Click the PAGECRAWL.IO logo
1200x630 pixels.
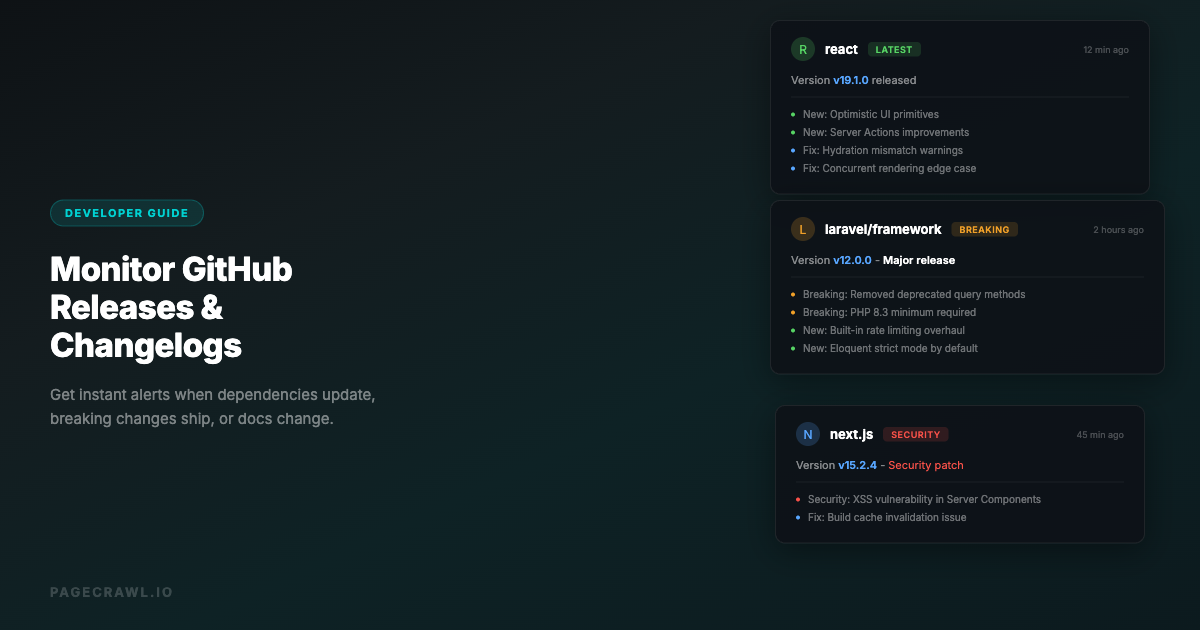(x=111, y=591)
